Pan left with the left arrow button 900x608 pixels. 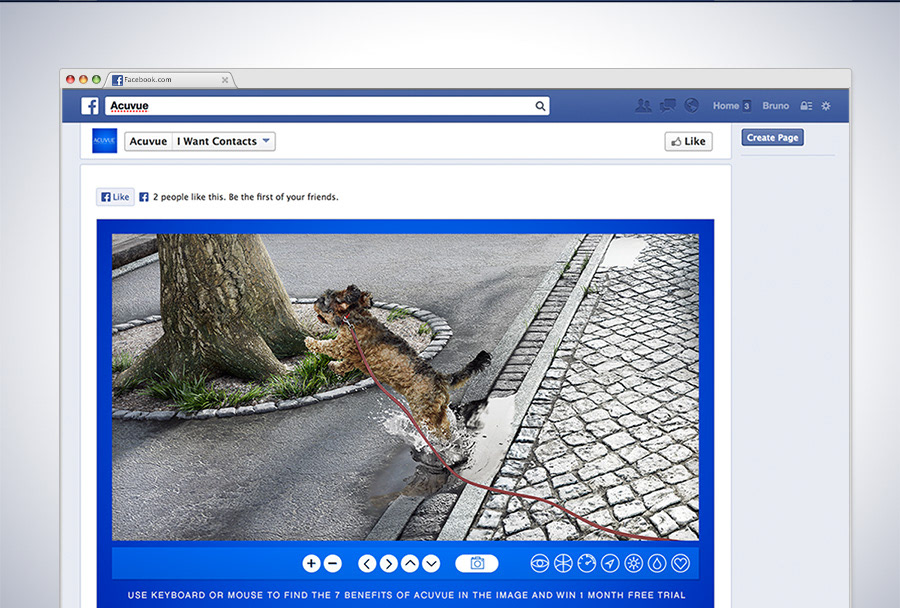point(367,564)
